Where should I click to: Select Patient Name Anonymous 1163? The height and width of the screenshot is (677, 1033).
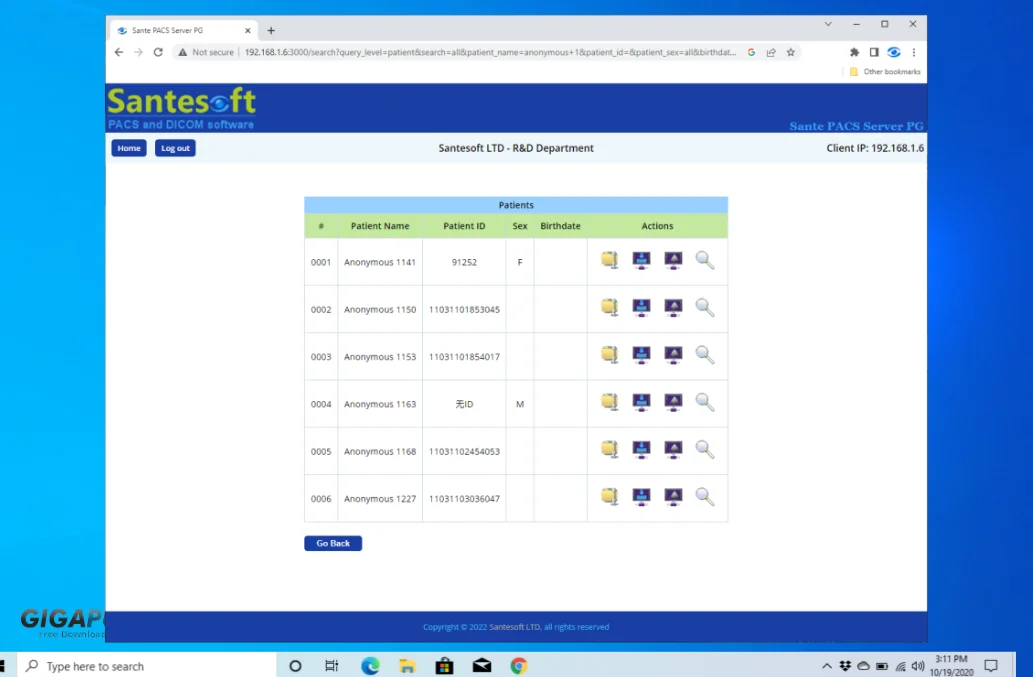pyautogui.click(x=379, y=404)
